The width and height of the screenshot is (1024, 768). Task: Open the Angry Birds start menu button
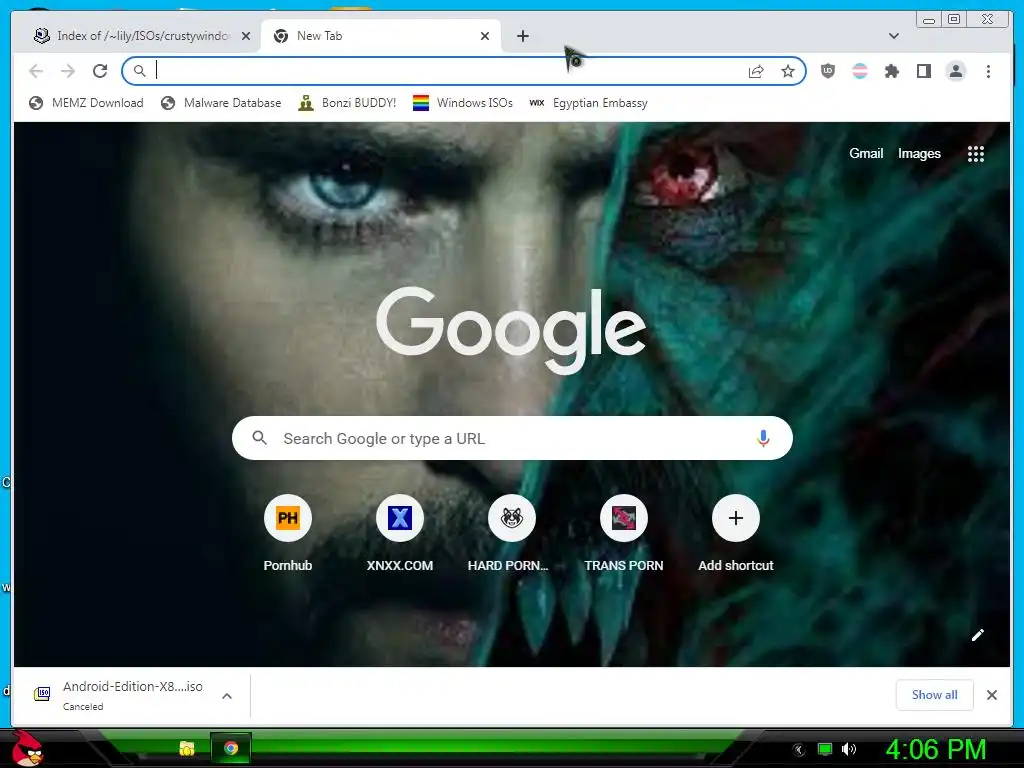coord(28,748)
